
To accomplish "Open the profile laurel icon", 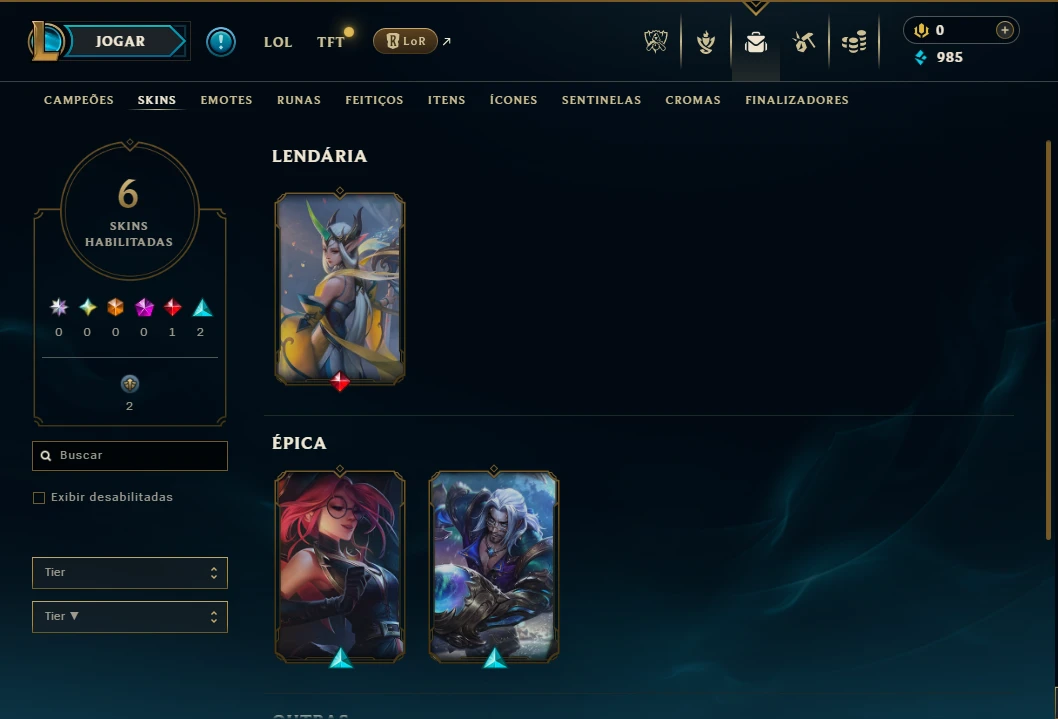I will pyautogui.click(x=706, y=42).
